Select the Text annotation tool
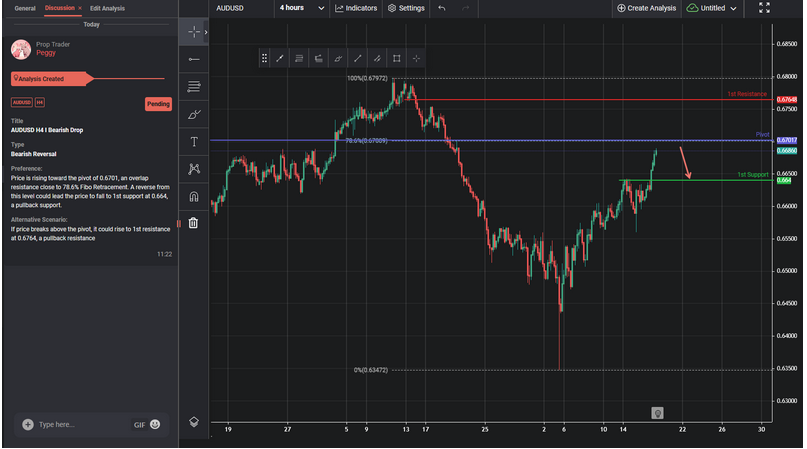The height and width of the screenshot is (449, 807). click(x=194, y=142)
